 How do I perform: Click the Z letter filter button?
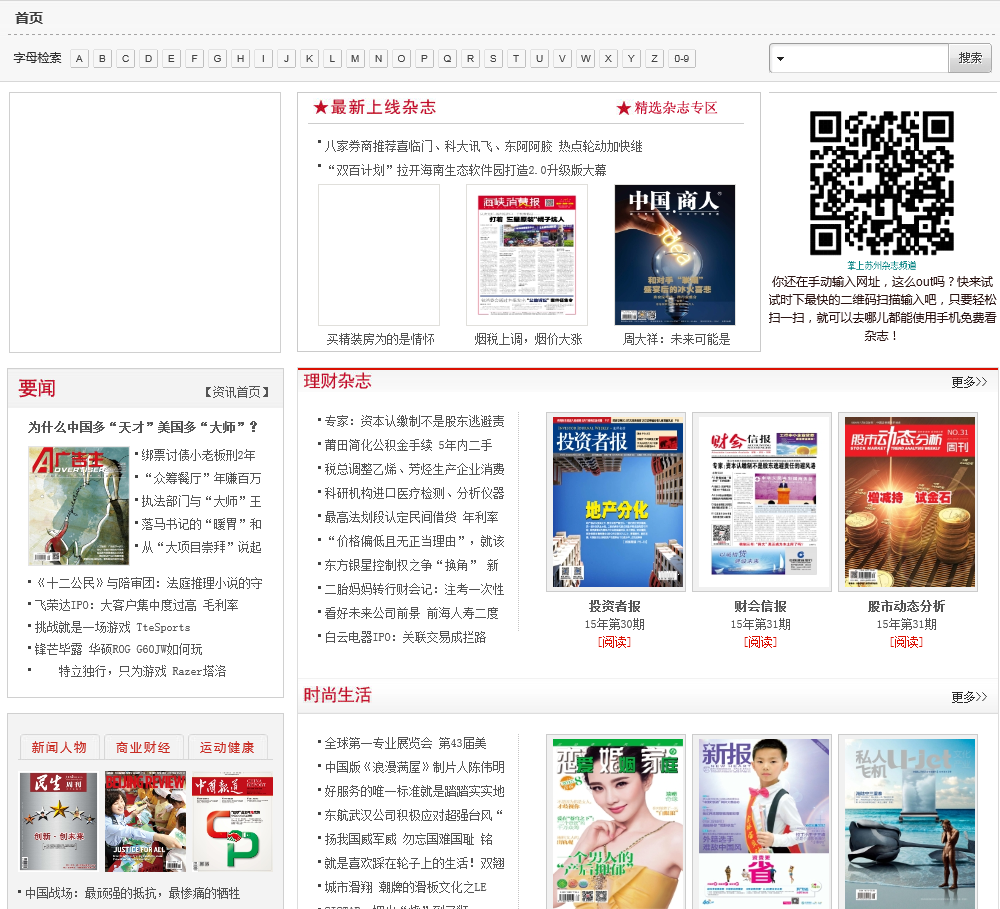[654, 58]
